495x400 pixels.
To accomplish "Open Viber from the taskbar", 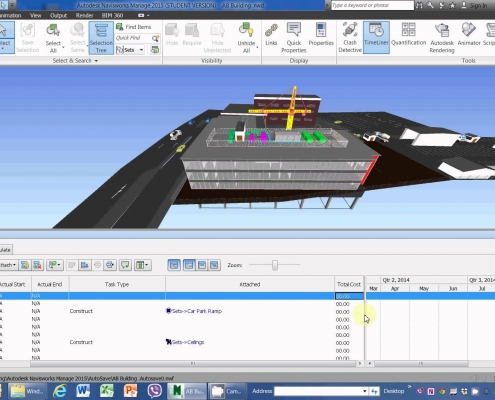I will [154, 391].
